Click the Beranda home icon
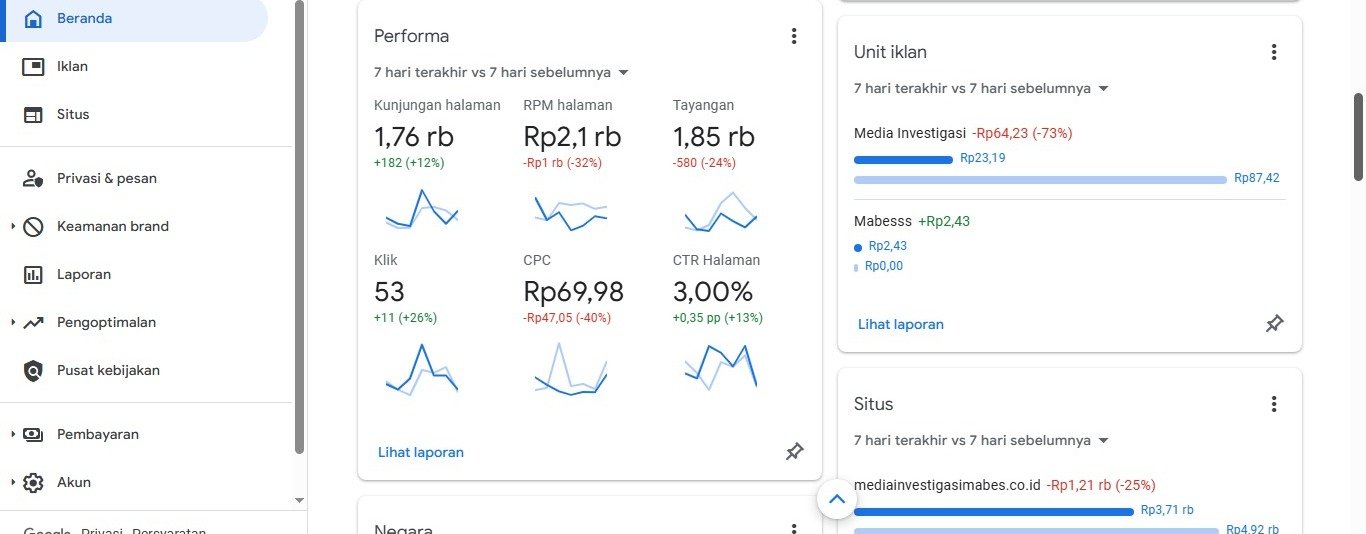Image resolution: width=1366 pixels, height=534 pixels. click(33, 19)
